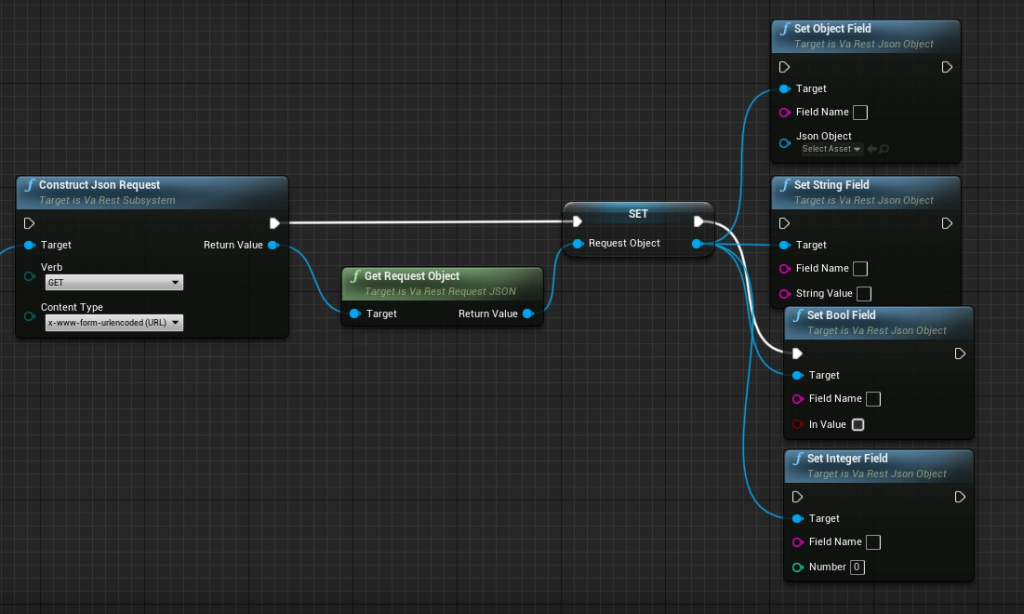1024x614 pixels.
Task: Select the Set Object Field node title
Action: (832, 29)
